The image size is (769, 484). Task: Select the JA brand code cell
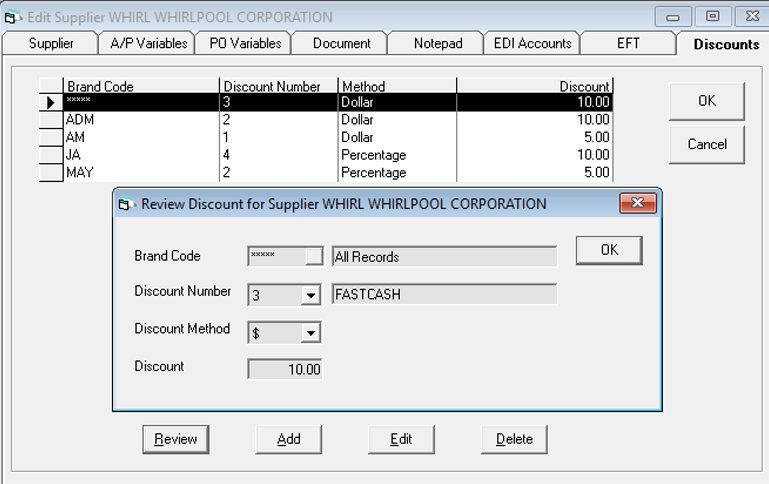coord(141,155)
